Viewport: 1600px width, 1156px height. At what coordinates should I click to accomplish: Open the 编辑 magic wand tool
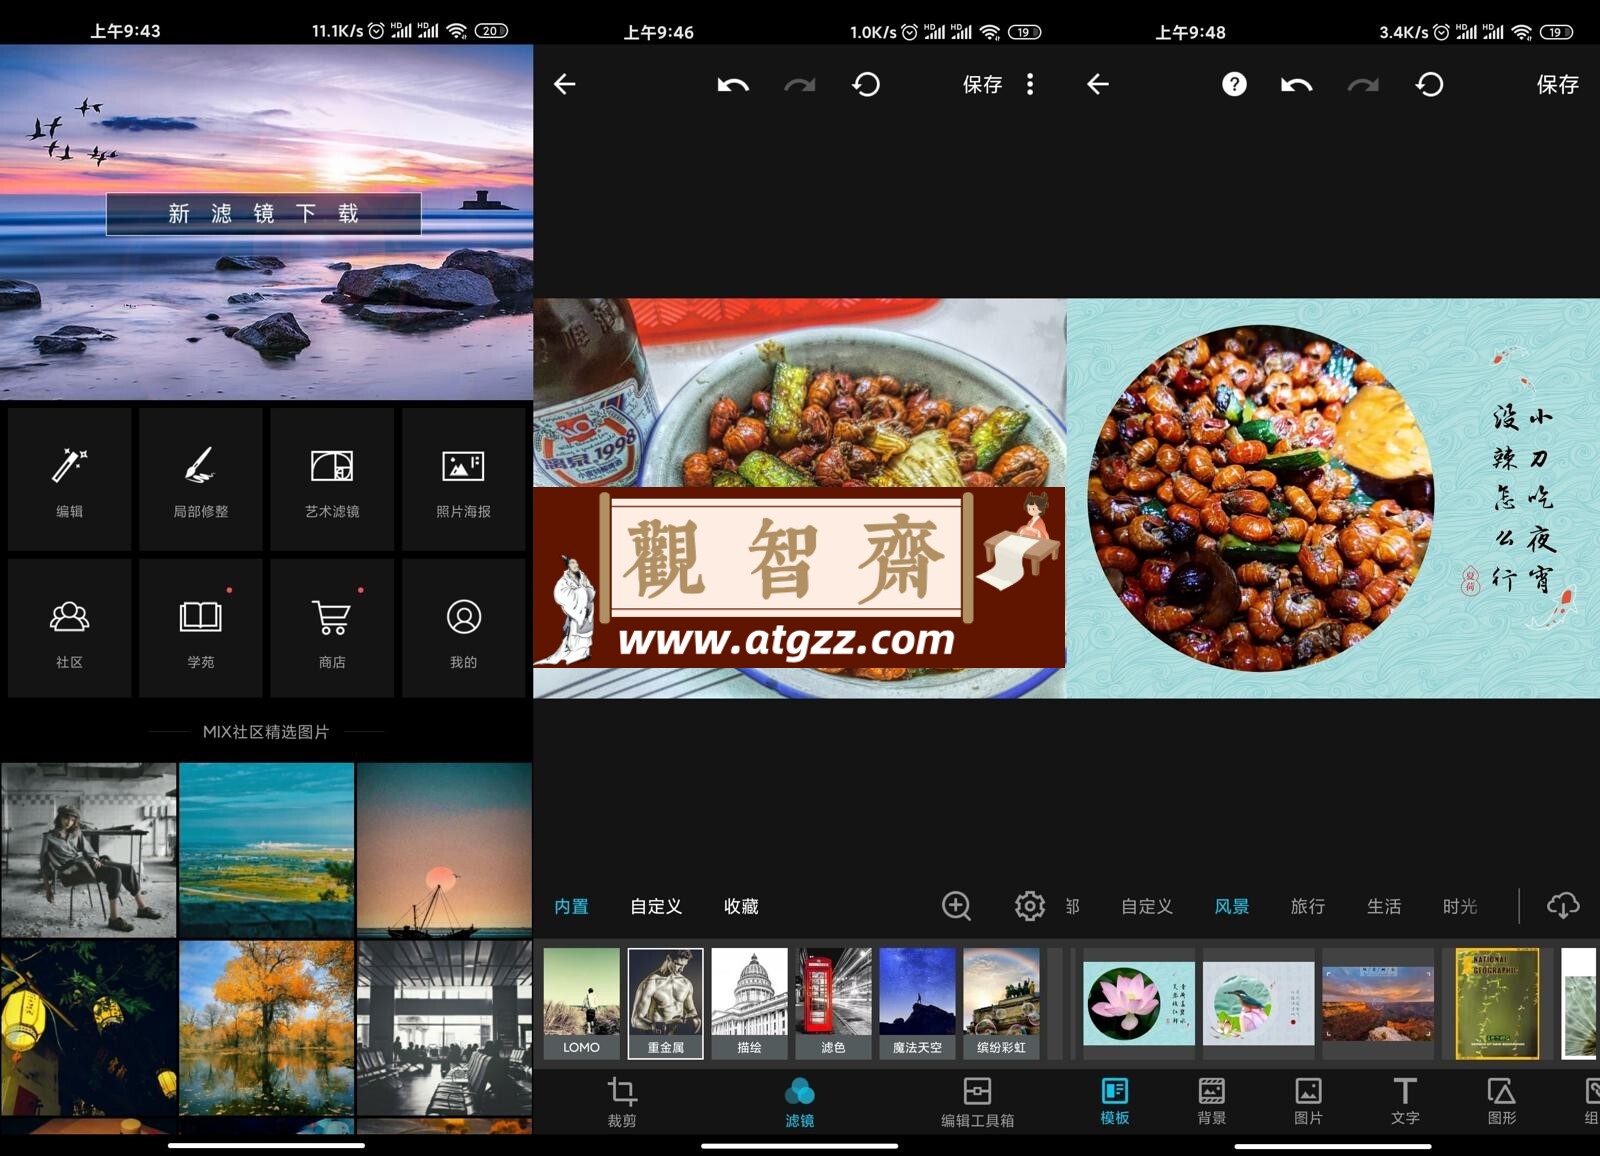pos(69,479)
